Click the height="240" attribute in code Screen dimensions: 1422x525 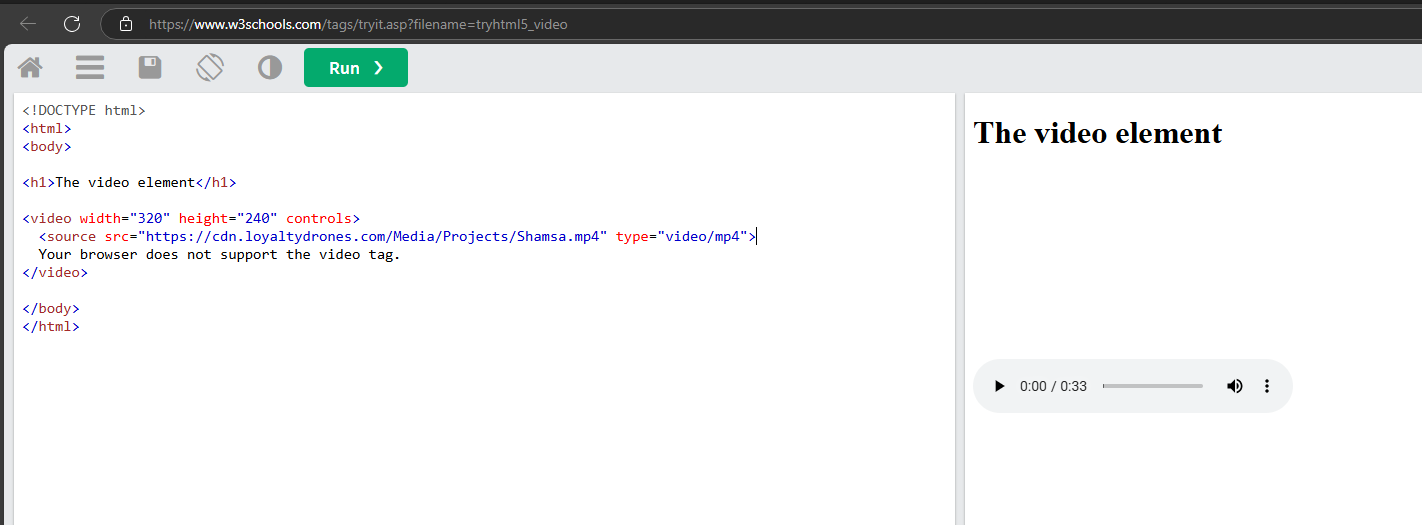[228, 218]
